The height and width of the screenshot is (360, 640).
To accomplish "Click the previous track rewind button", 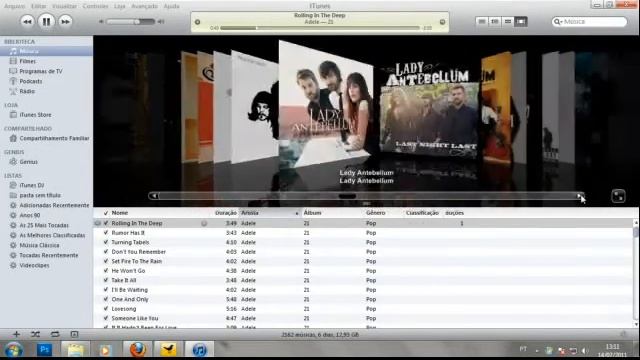I will click(27, 21).
